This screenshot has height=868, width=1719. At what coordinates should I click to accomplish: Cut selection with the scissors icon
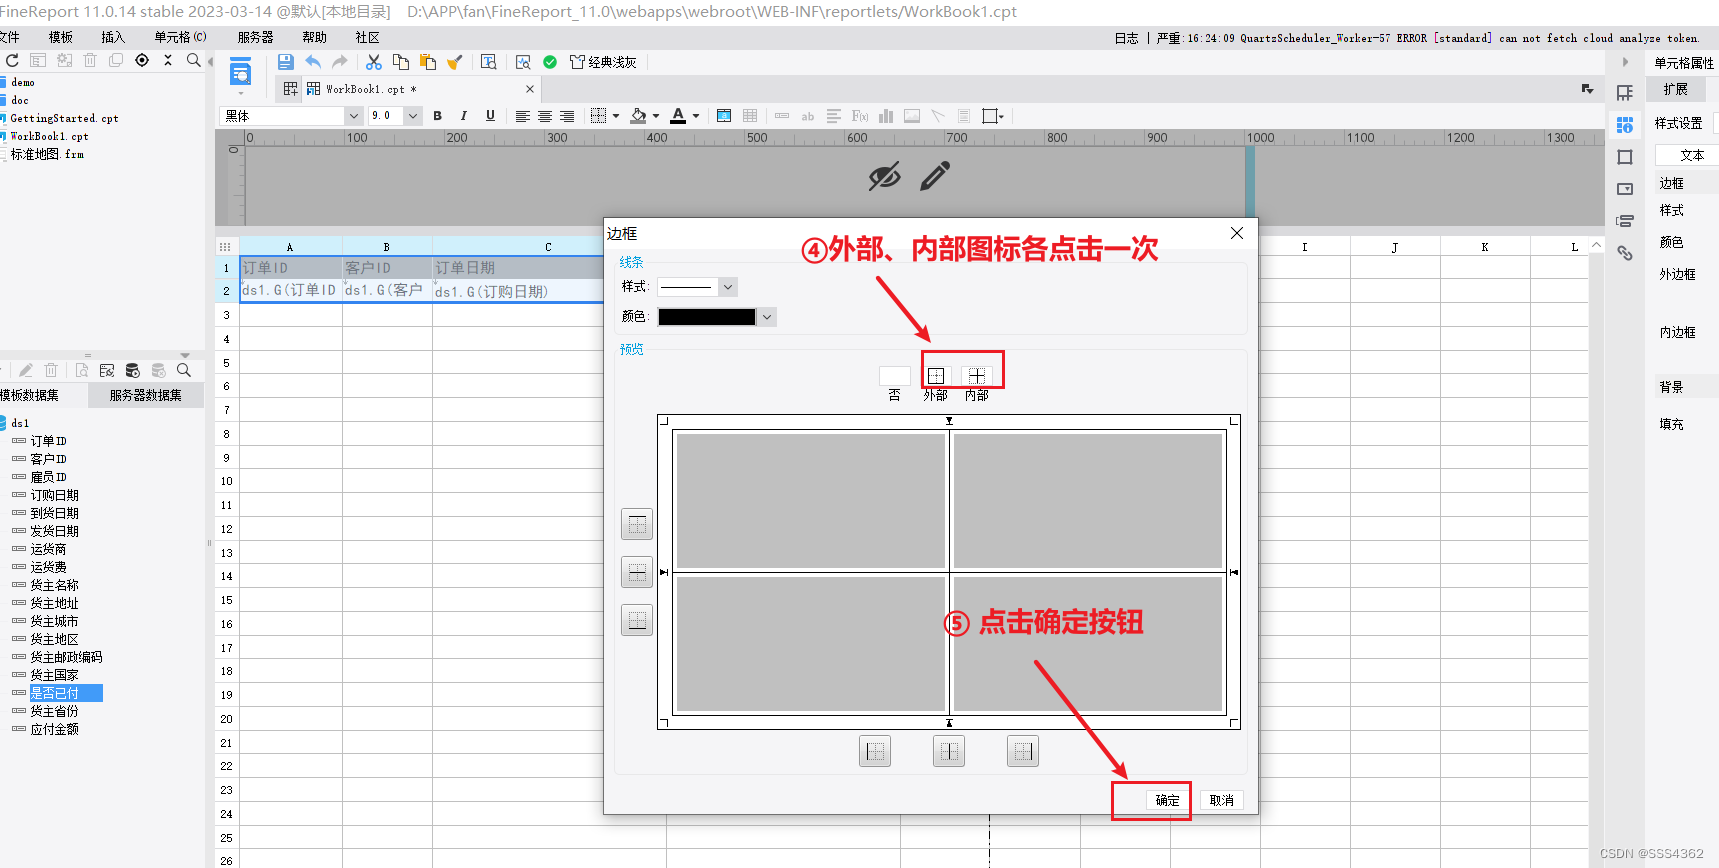(374, 62)
